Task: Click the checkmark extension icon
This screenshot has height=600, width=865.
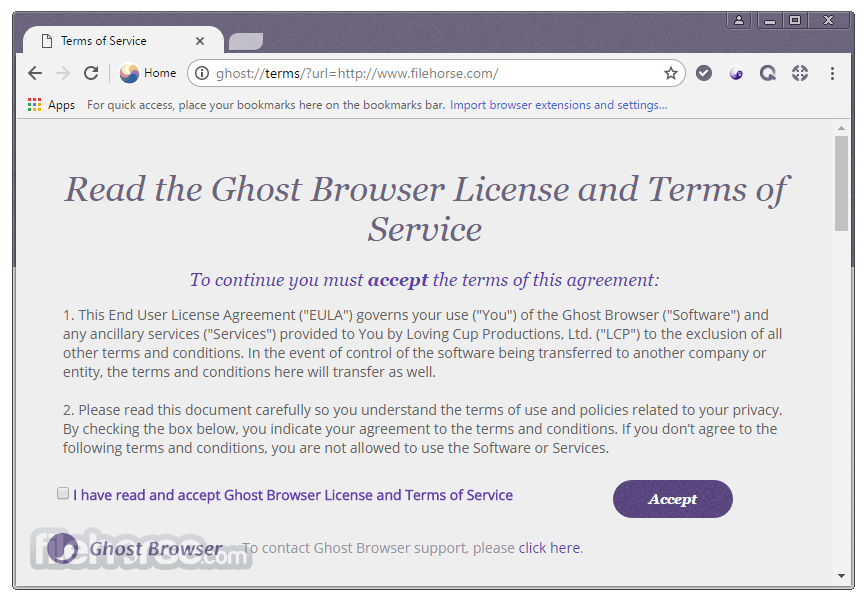Action: pyautogui.click(x=703, y=73)
